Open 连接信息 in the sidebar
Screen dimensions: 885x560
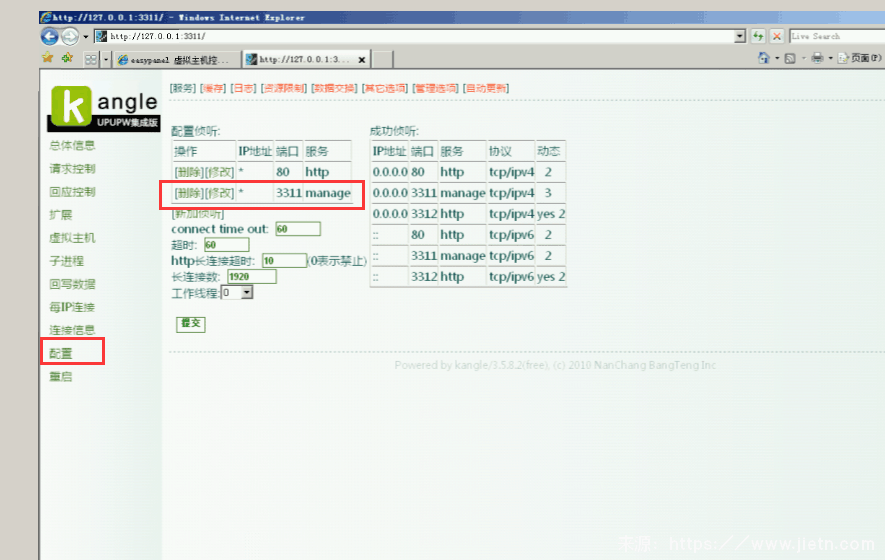(x=72, y=330)
